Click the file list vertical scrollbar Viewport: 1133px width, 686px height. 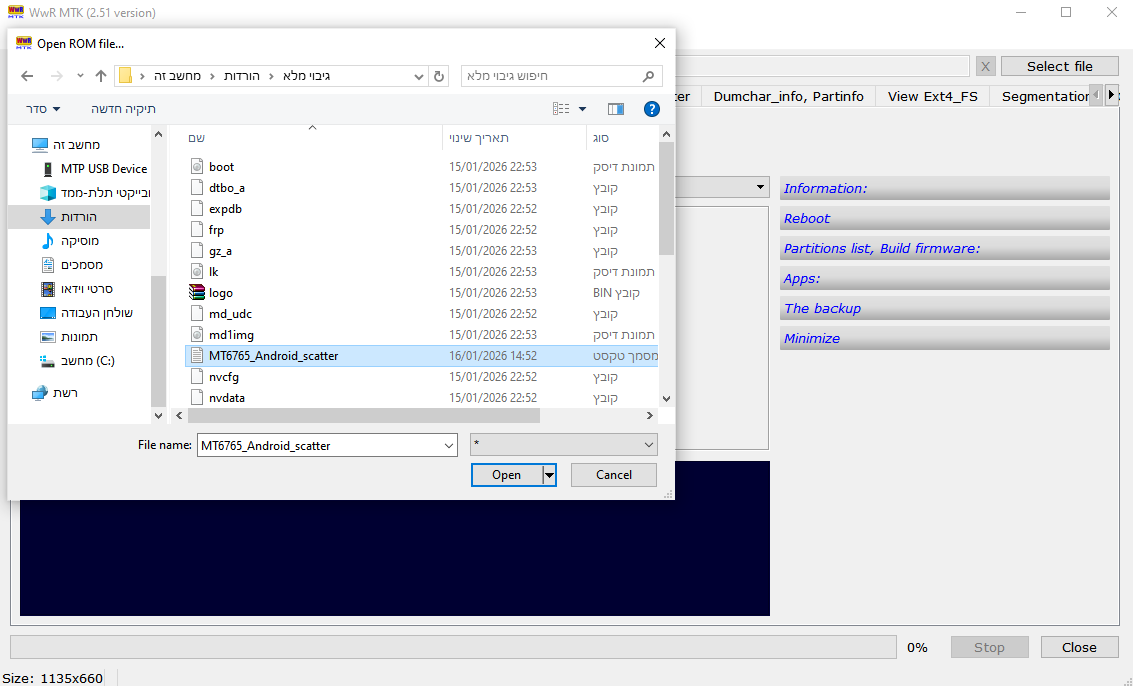pos(666,200)
